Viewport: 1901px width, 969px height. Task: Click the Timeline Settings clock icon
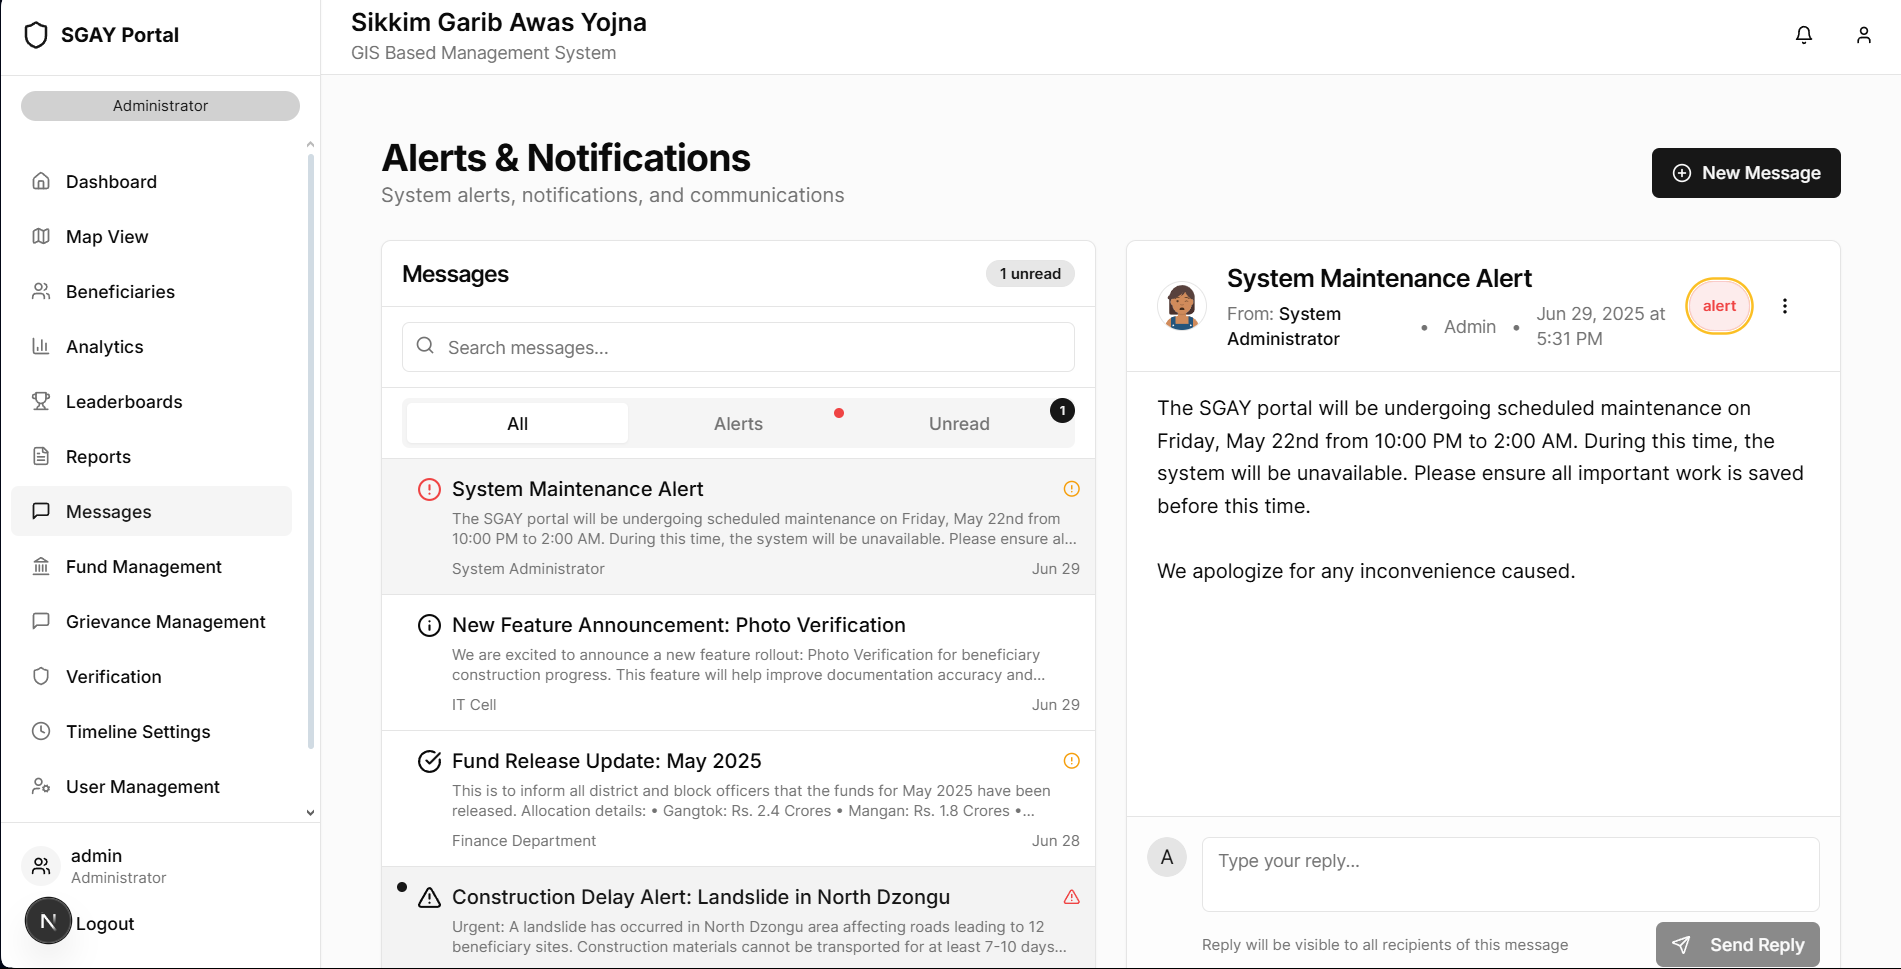[x=41, y=731]
